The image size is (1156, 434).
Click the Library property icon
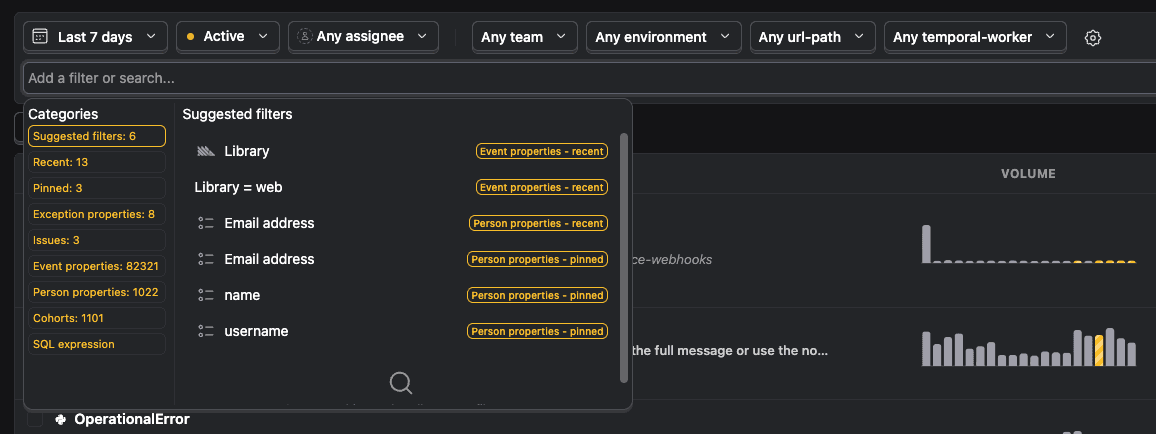206,151
